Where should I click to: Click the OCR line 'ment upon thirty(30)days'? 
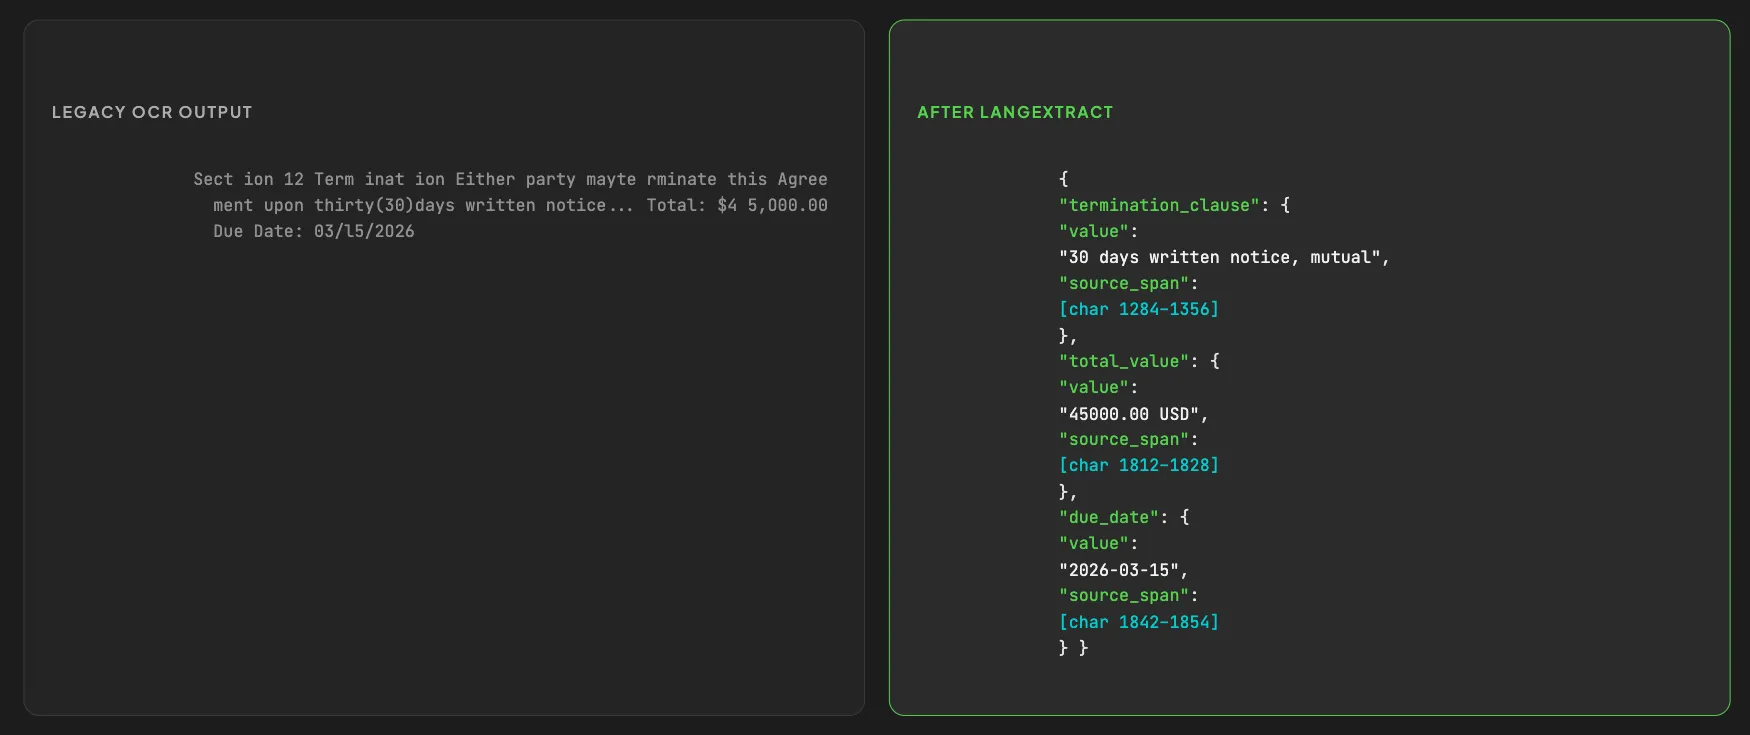520,205
